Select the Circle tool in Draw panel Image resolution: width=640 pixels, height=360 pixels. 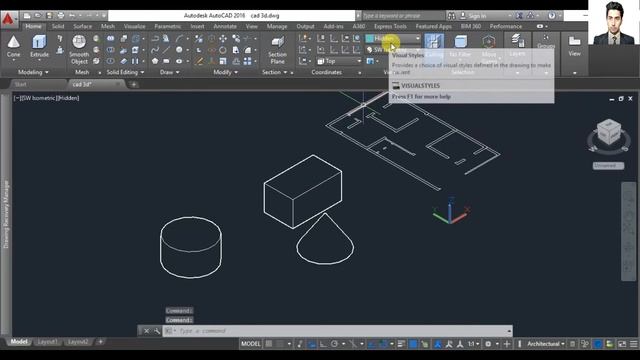[x=179, y=50]
